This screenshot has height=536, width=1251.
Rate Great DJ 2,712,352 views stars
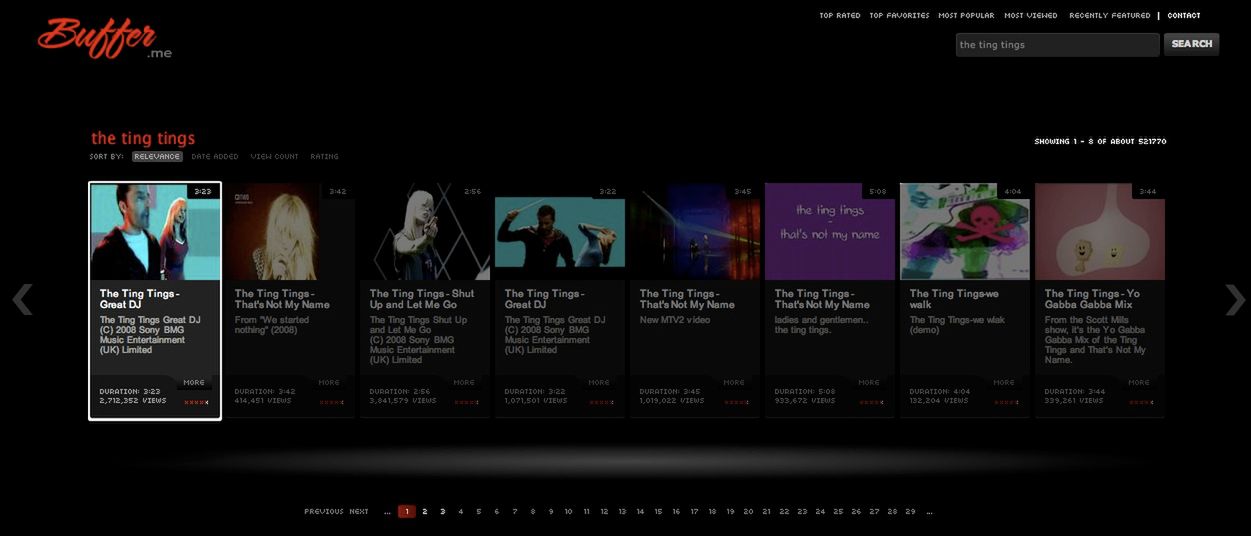pos(195,402)
